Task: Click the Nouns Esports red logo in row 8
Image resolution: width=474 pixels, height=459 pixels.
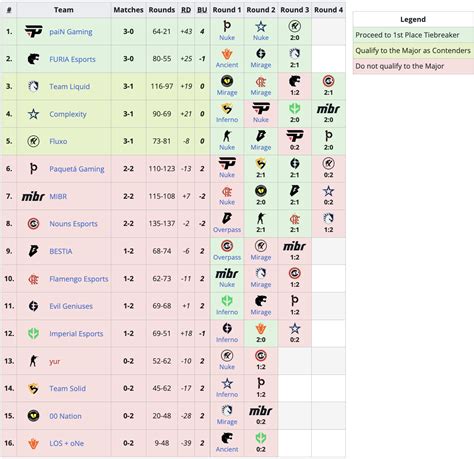Action: pos(33,224)
